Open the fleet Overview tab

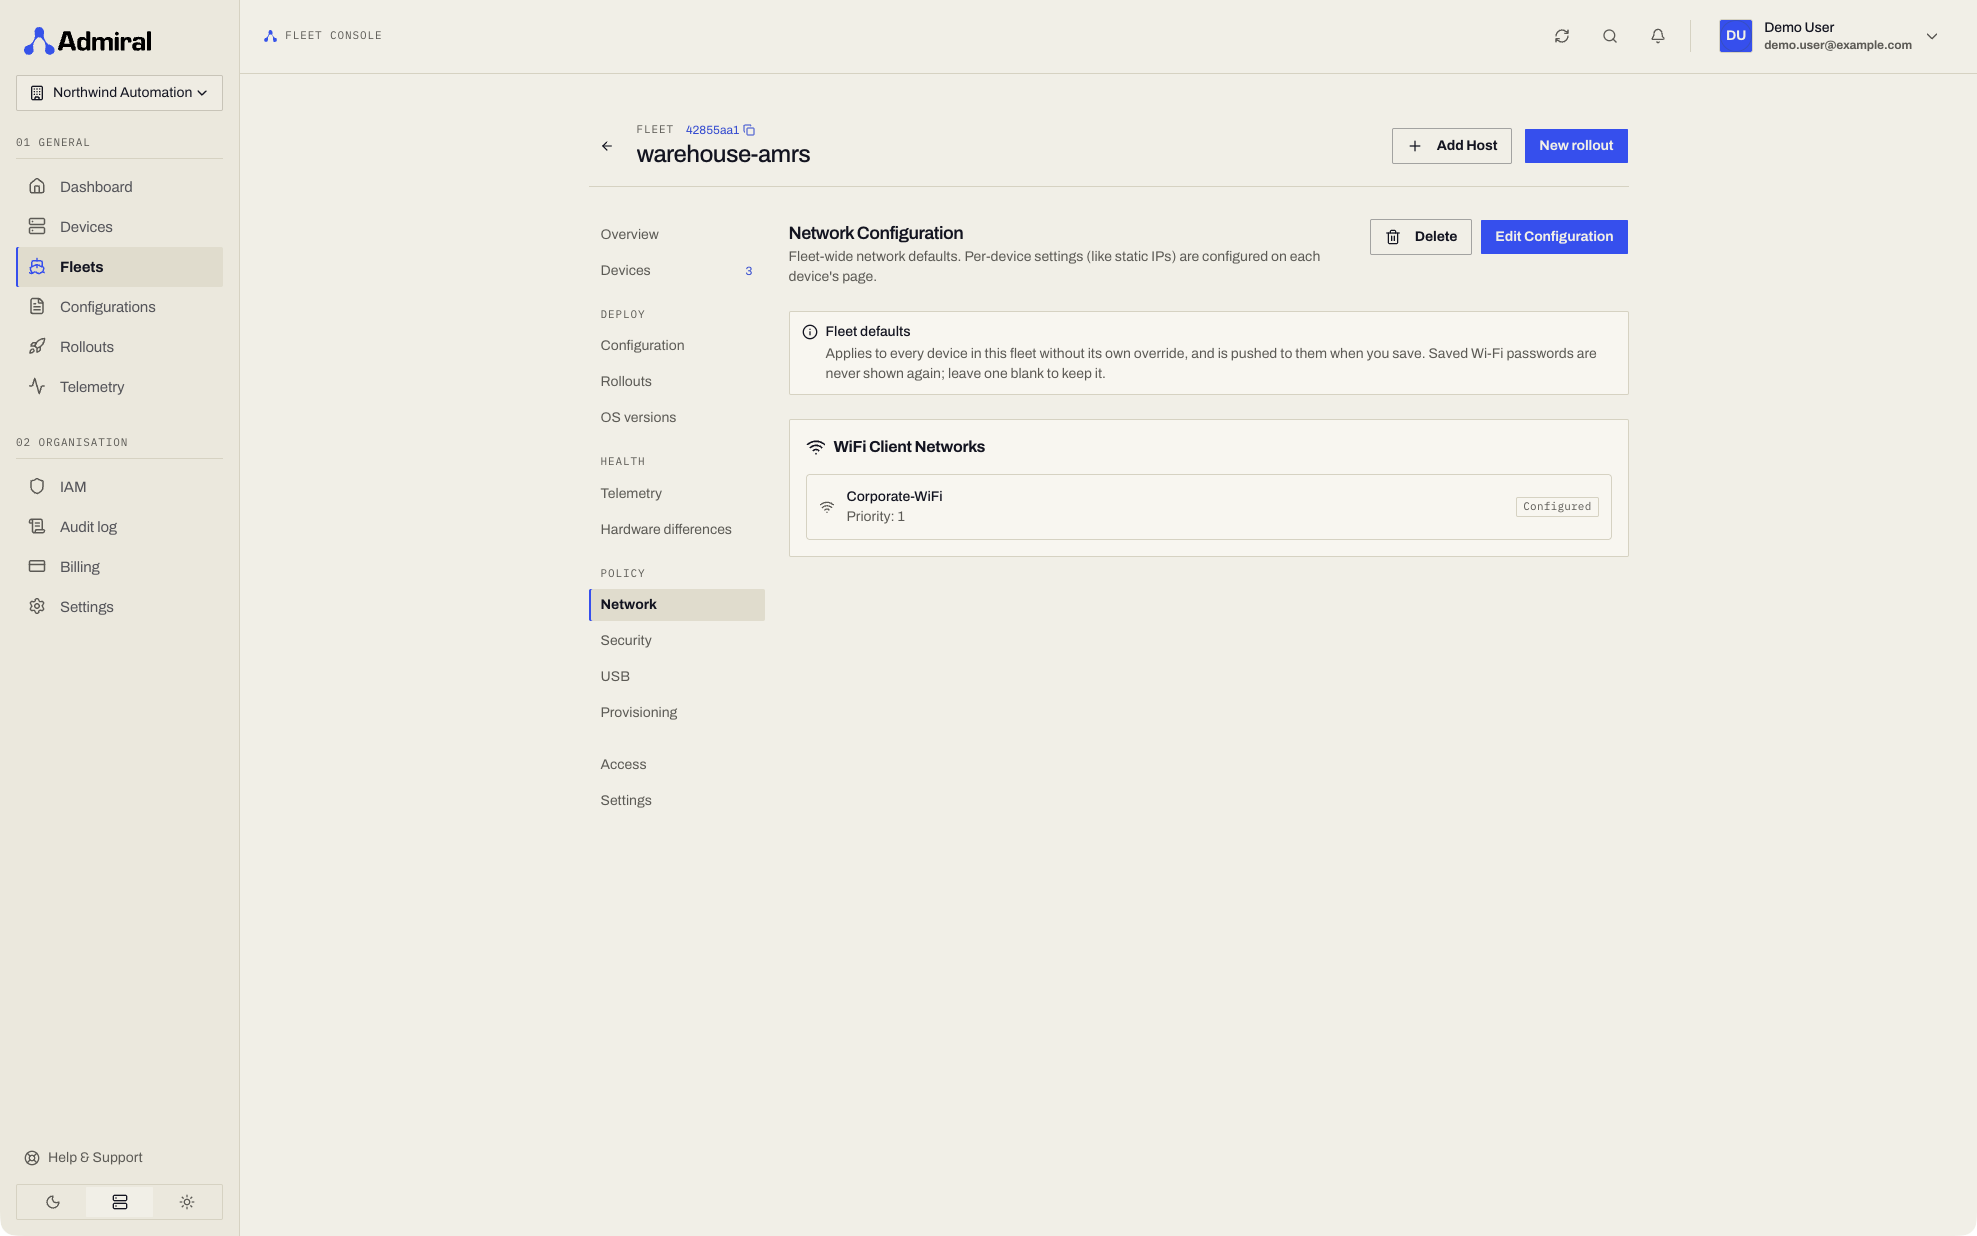tap(677, 235)
